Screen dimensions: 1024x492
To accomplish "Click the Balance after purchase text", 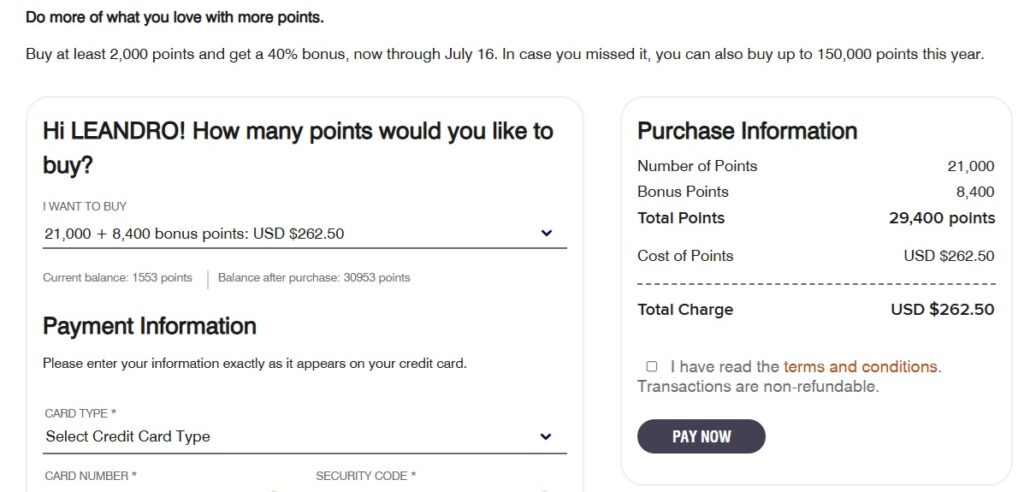I will click(313, 278).
